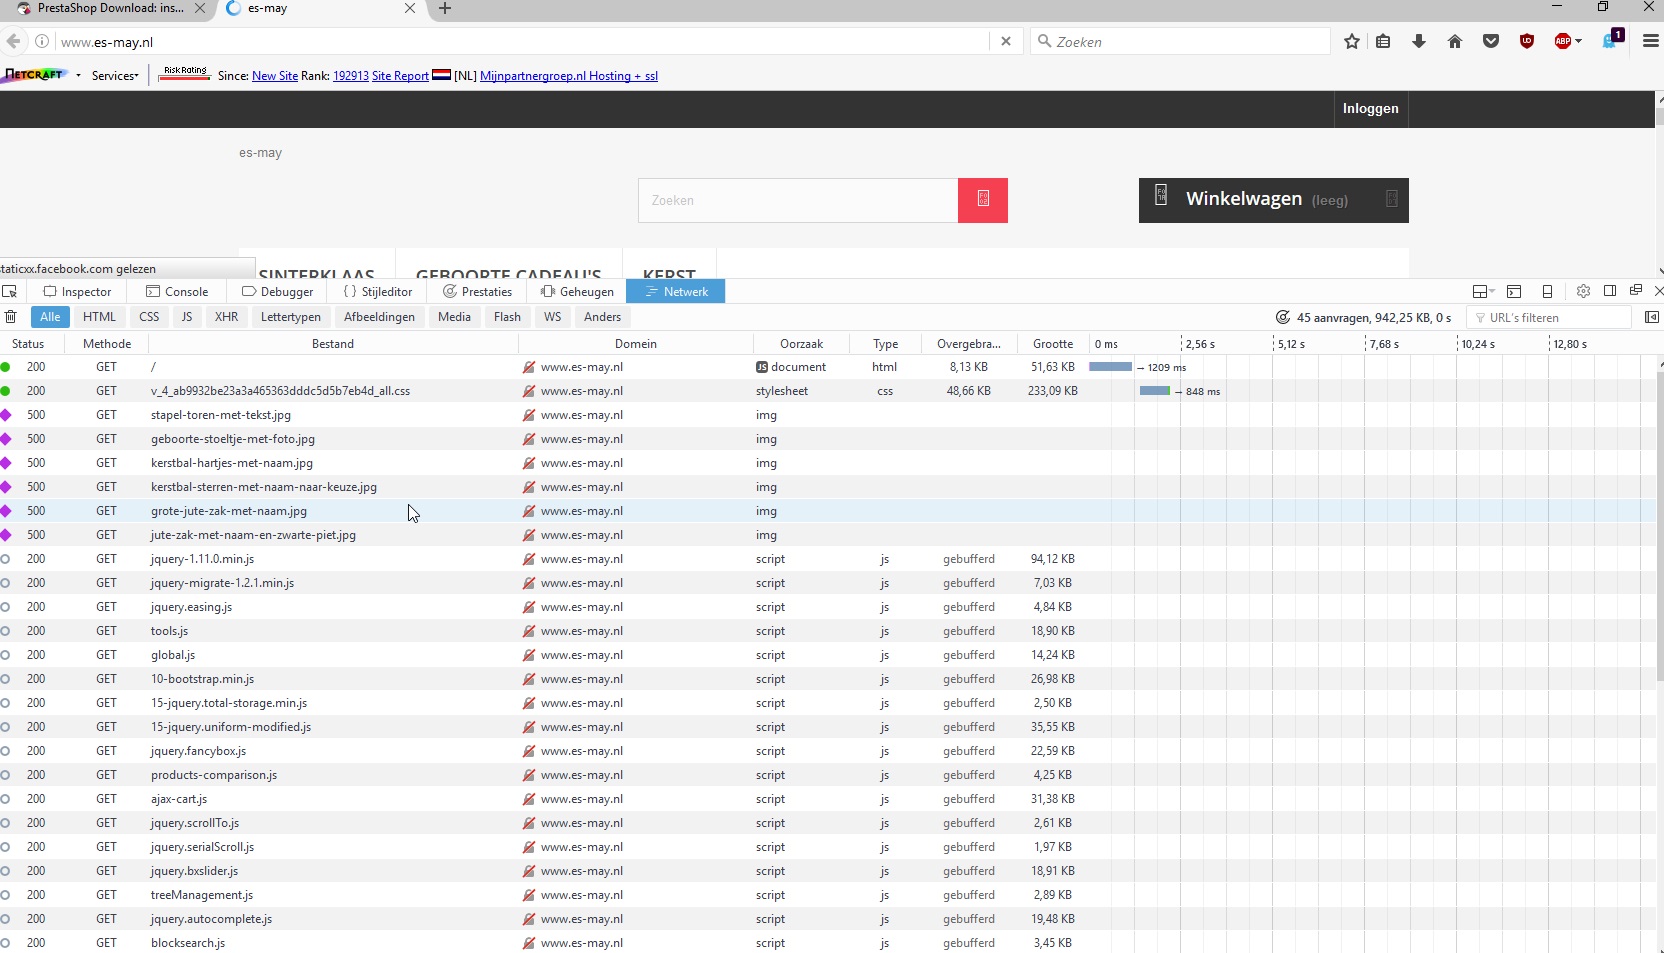Click the Inloggen link
This screenshot has width=1664, height=953.
click(1370, 109)
